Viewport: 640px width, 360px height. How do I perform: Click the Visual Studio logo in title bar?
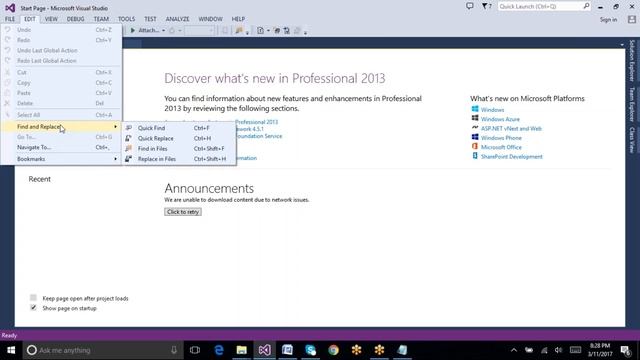(x=10, y=8)
